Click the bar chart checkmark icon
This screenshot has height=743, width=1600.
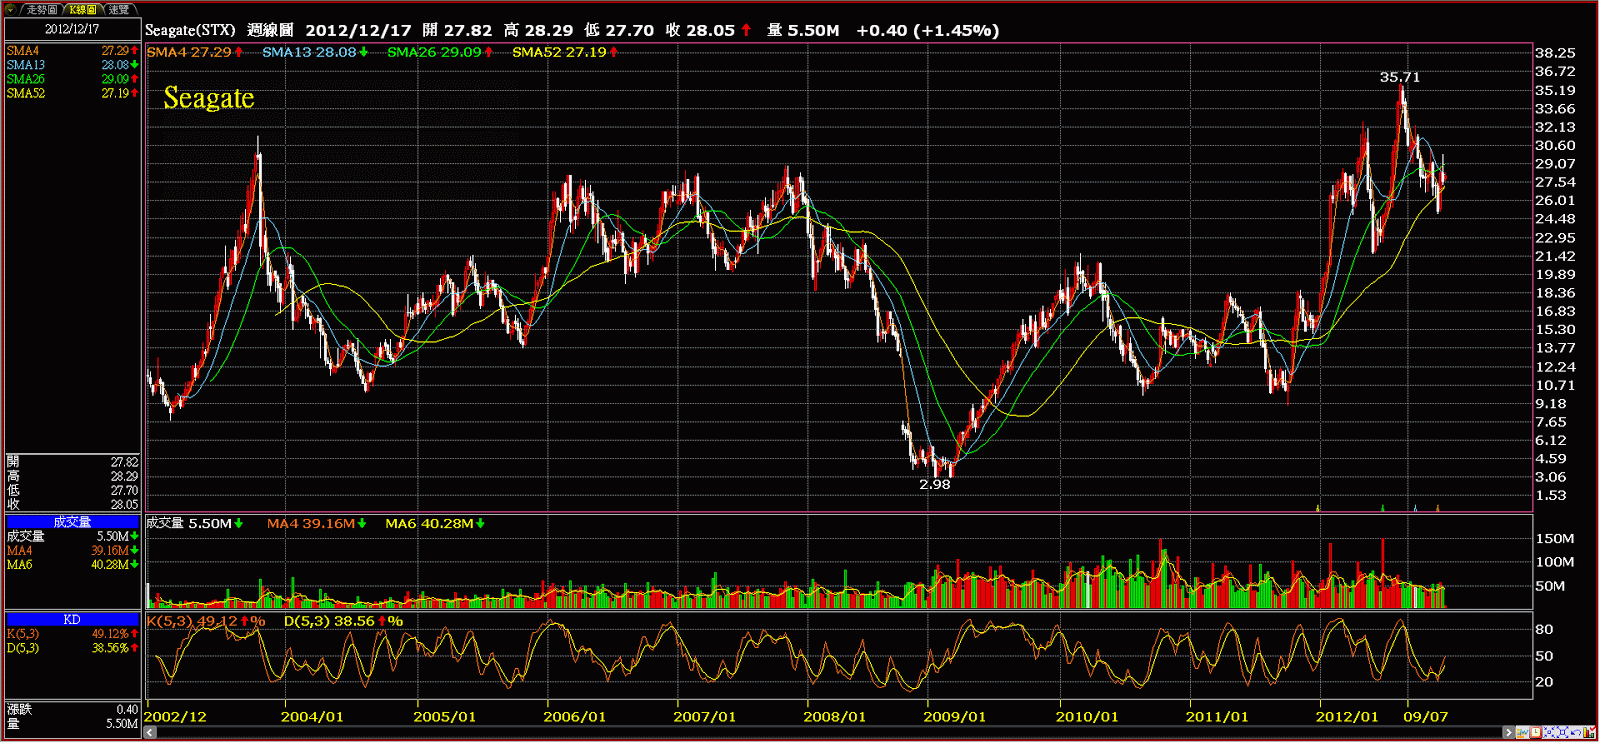coord(1589,733)
